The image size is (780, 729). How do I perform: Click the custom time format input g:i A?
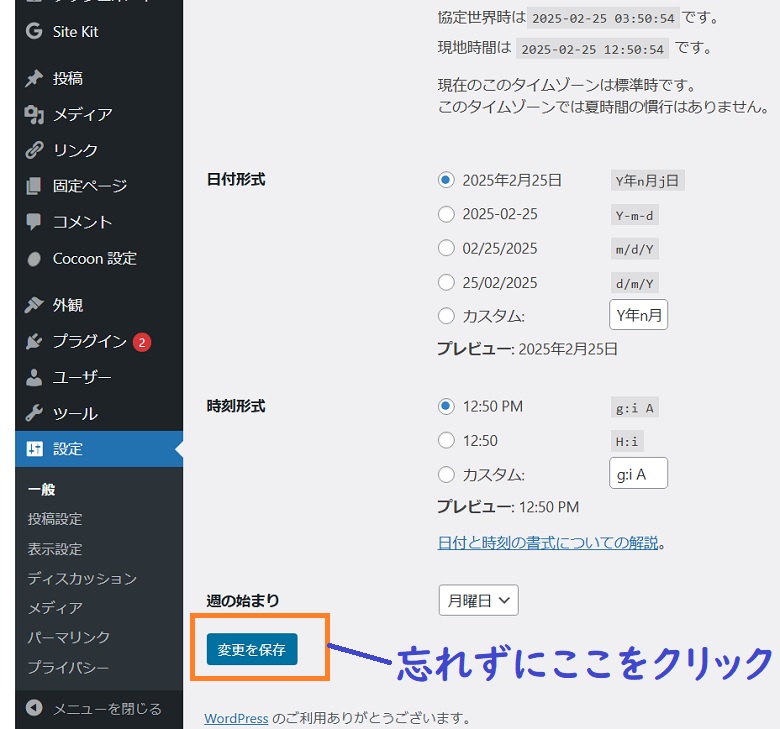pos(638,473)
